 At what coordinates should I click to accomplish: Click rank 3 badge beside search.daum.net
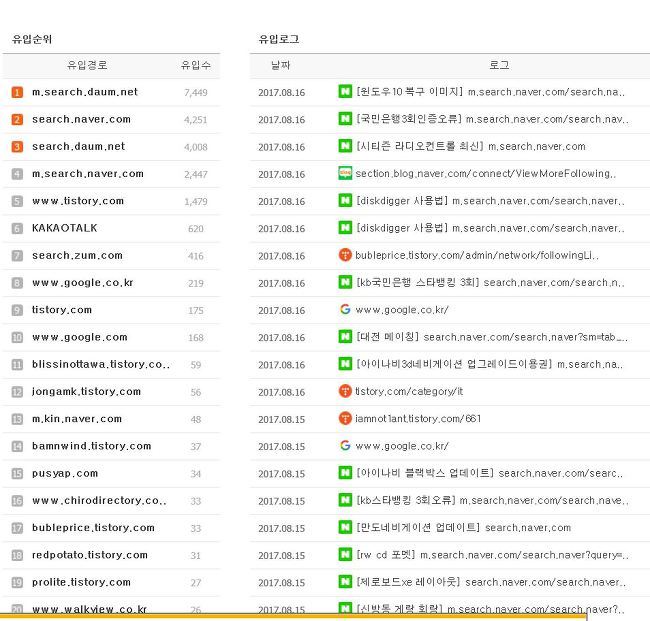[x=17, y=147]
